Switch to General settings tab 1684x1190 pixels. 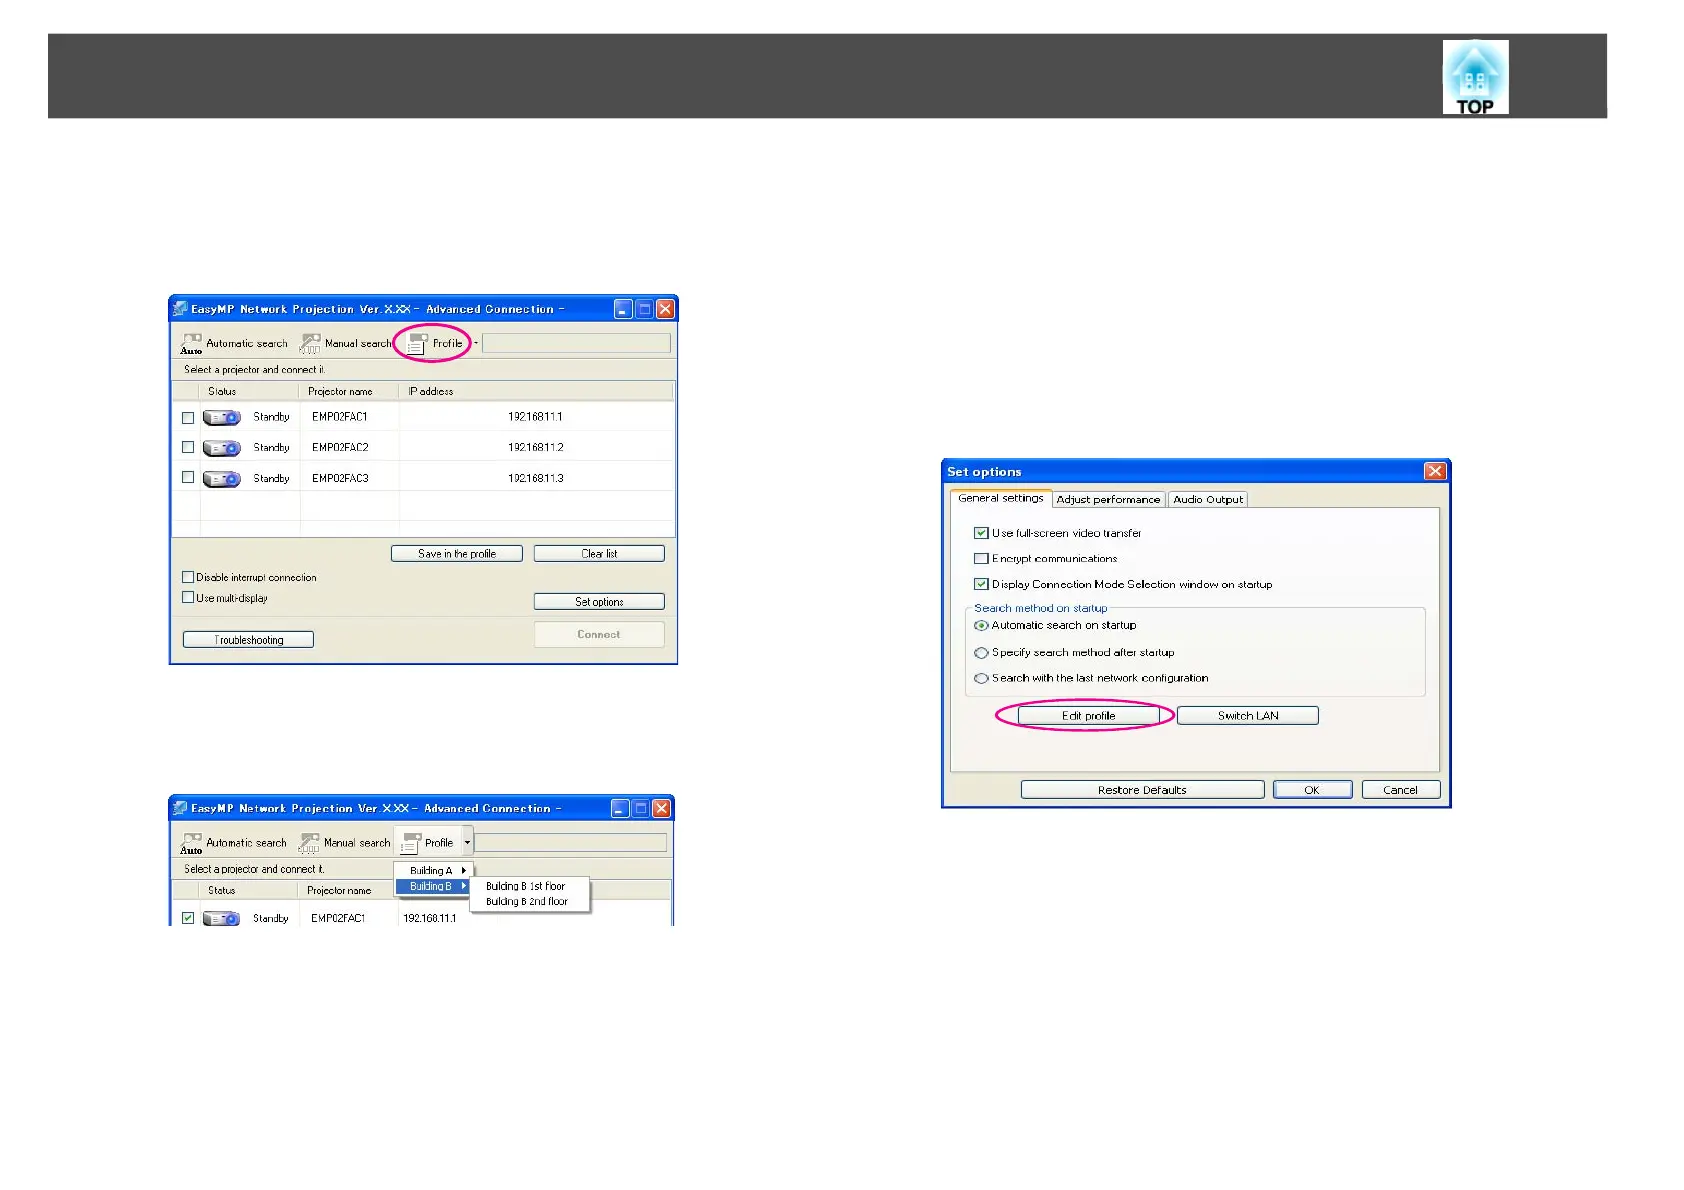tap(1001, 498)
